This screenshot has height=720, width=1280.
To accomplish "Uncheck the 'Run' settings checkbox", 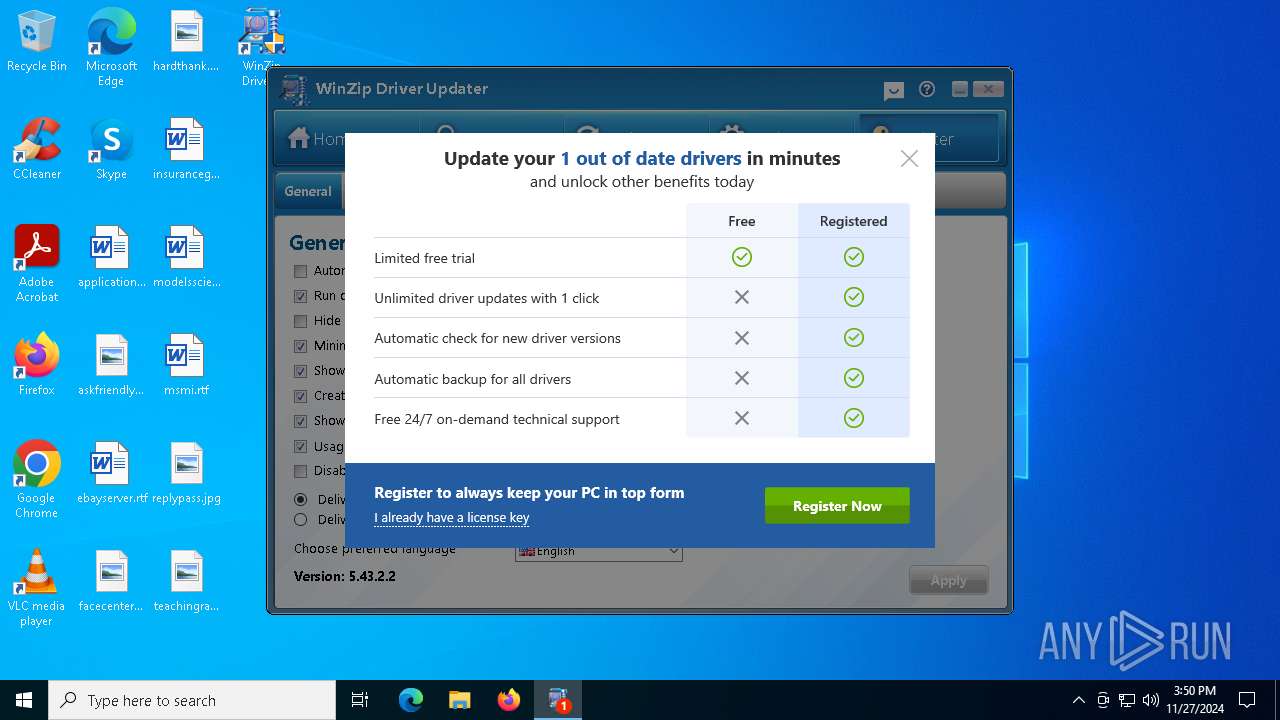I will [x=301, y=296].
